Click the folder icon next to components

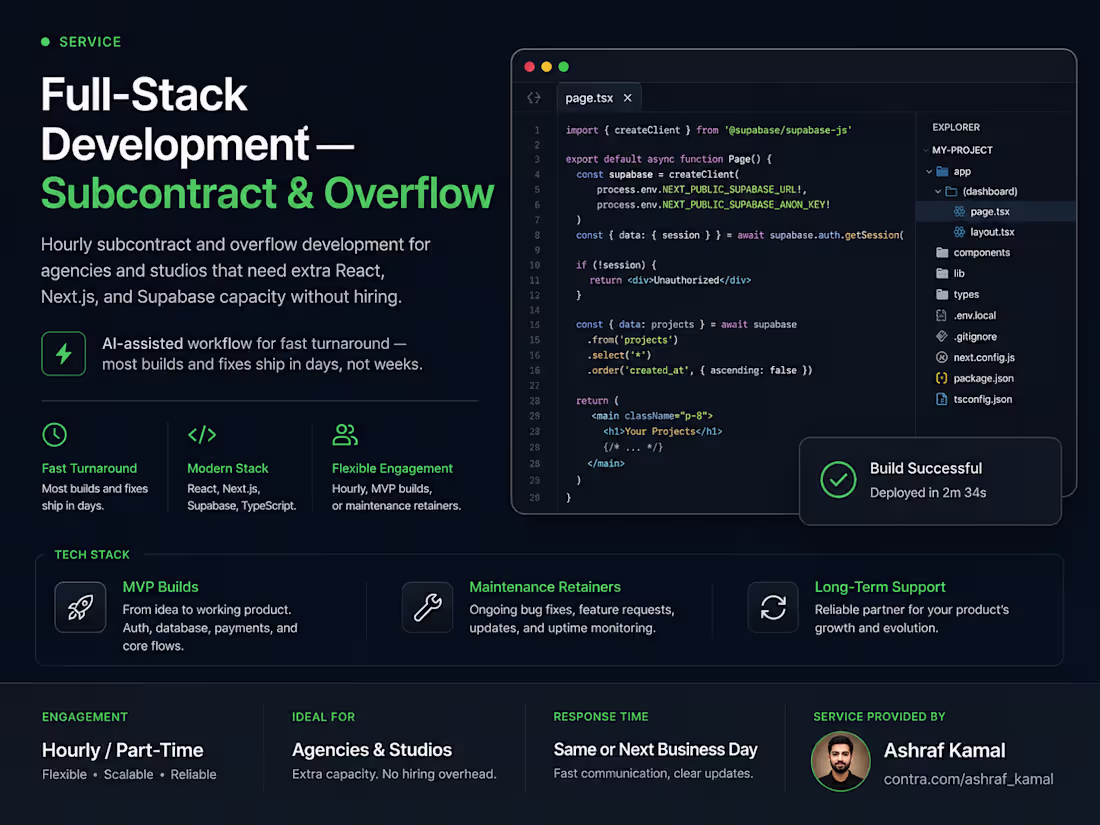point(942,253)
